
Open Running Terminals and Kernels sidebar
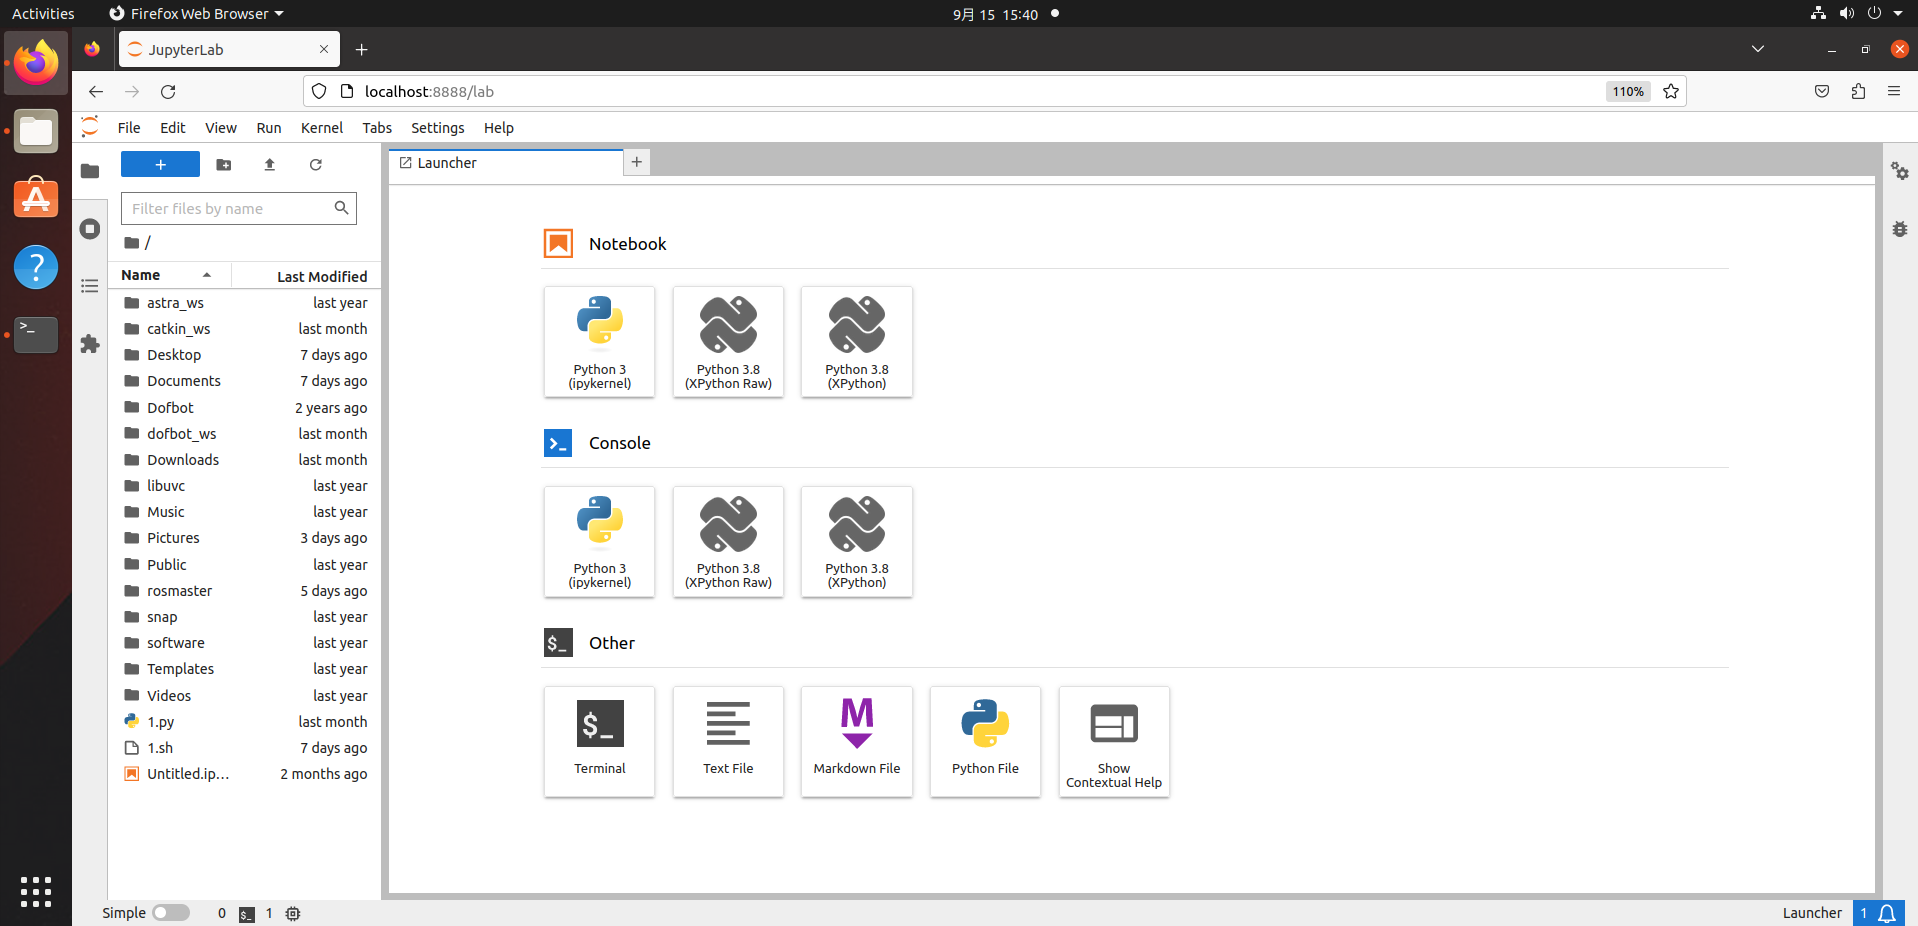(x=90, y=229)
